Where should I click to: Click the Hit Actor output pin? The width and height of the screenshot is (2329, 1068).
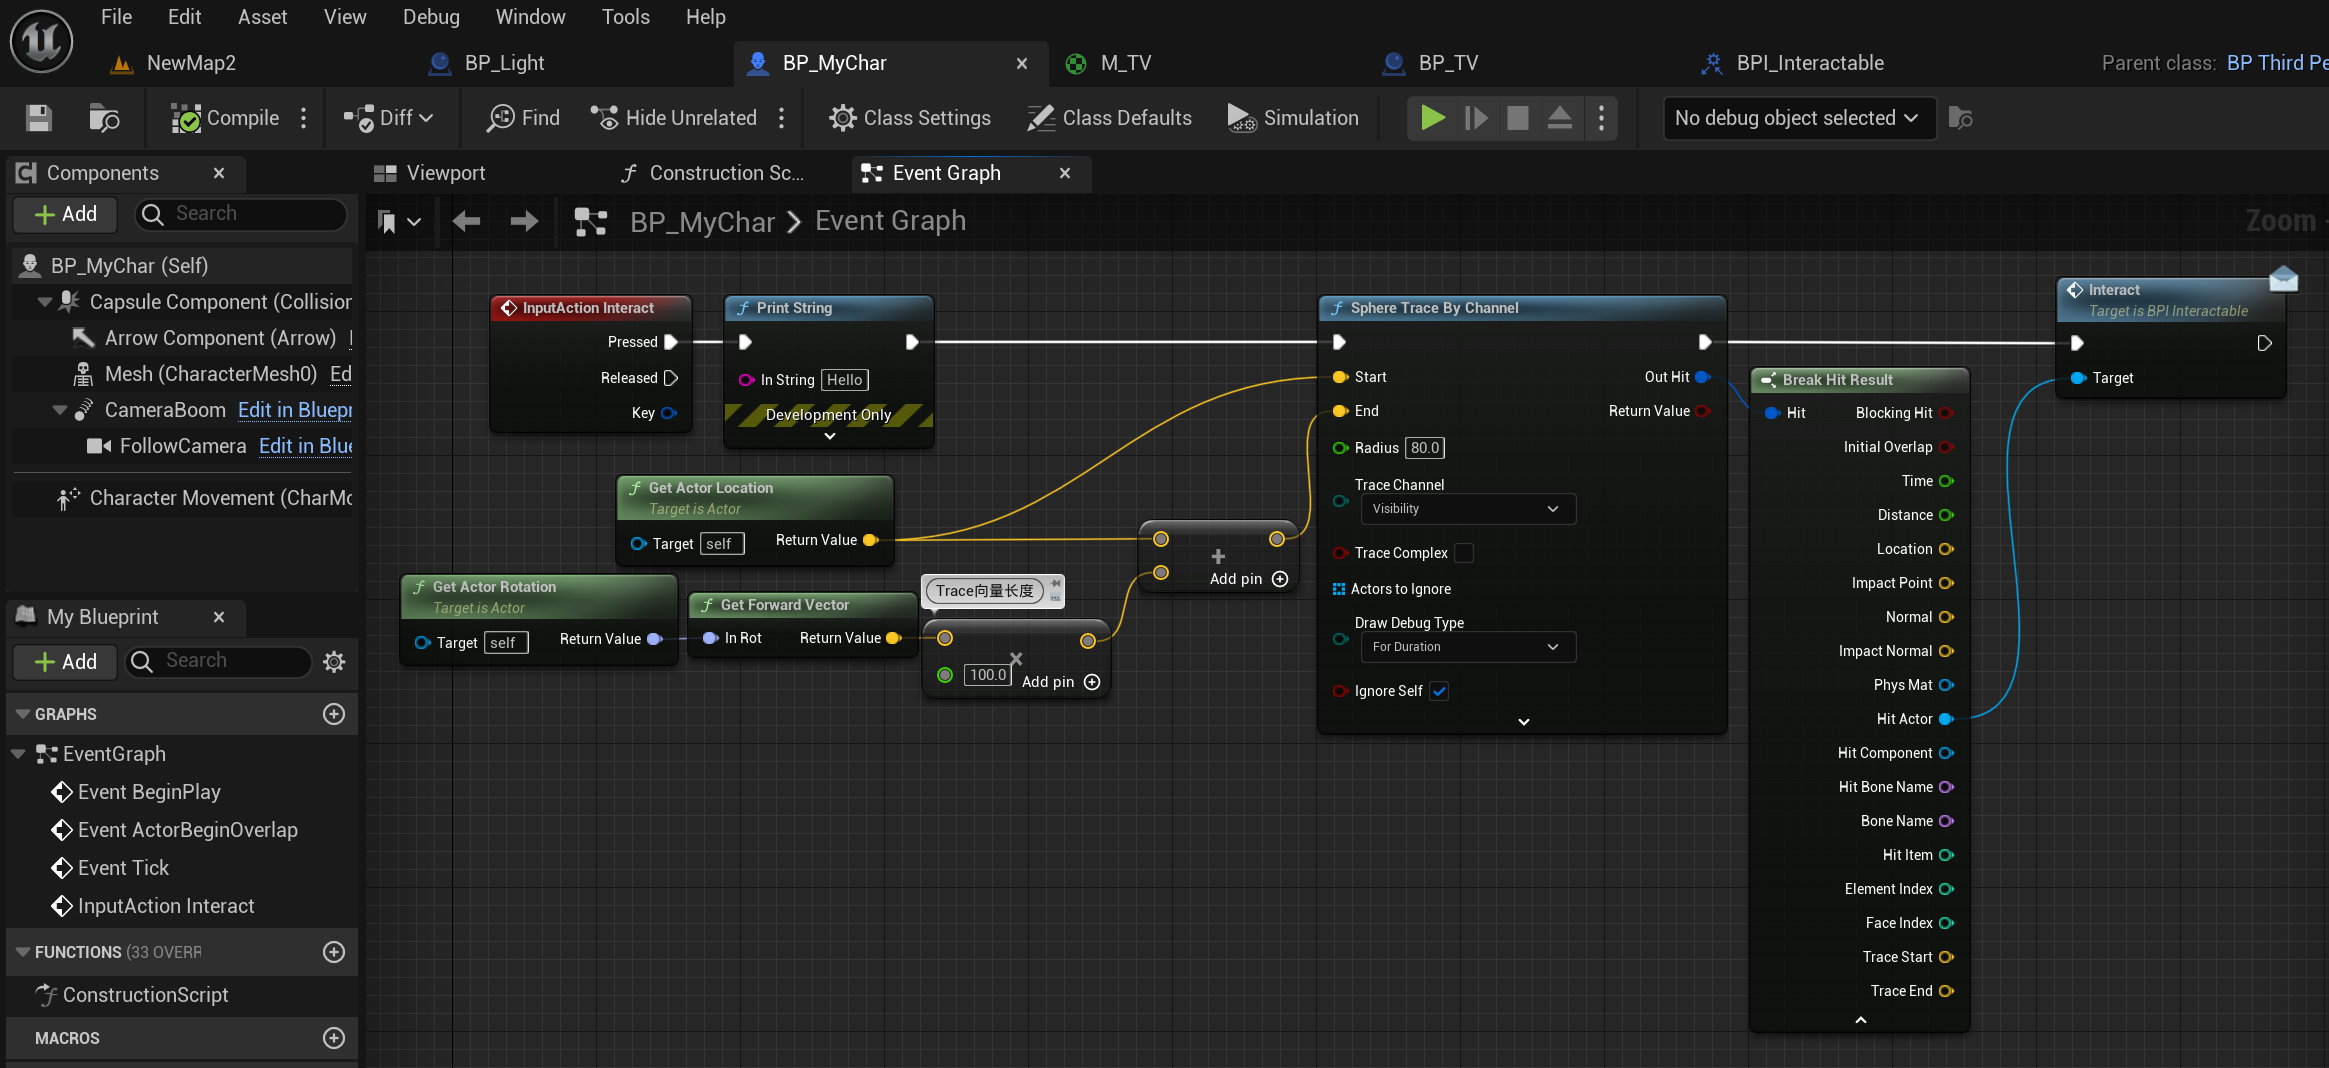pyautogui.click(x=1946, y=719)
